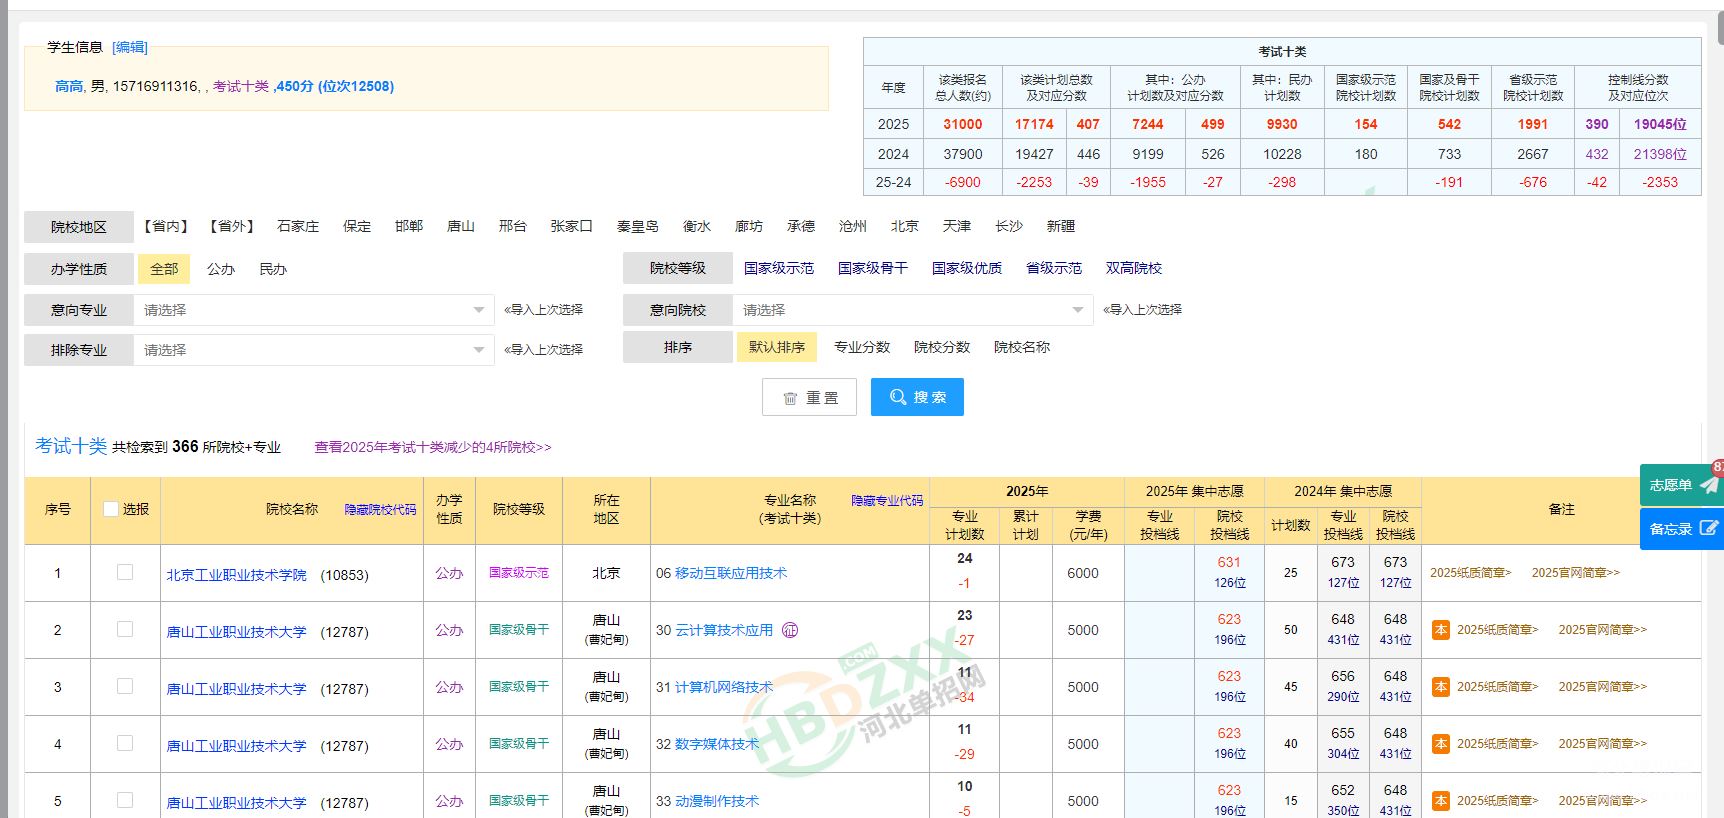1724x818 pixels.
Task: Click the 本 icon in the 动漫制作技术 row
Action: click(1441, 801)
